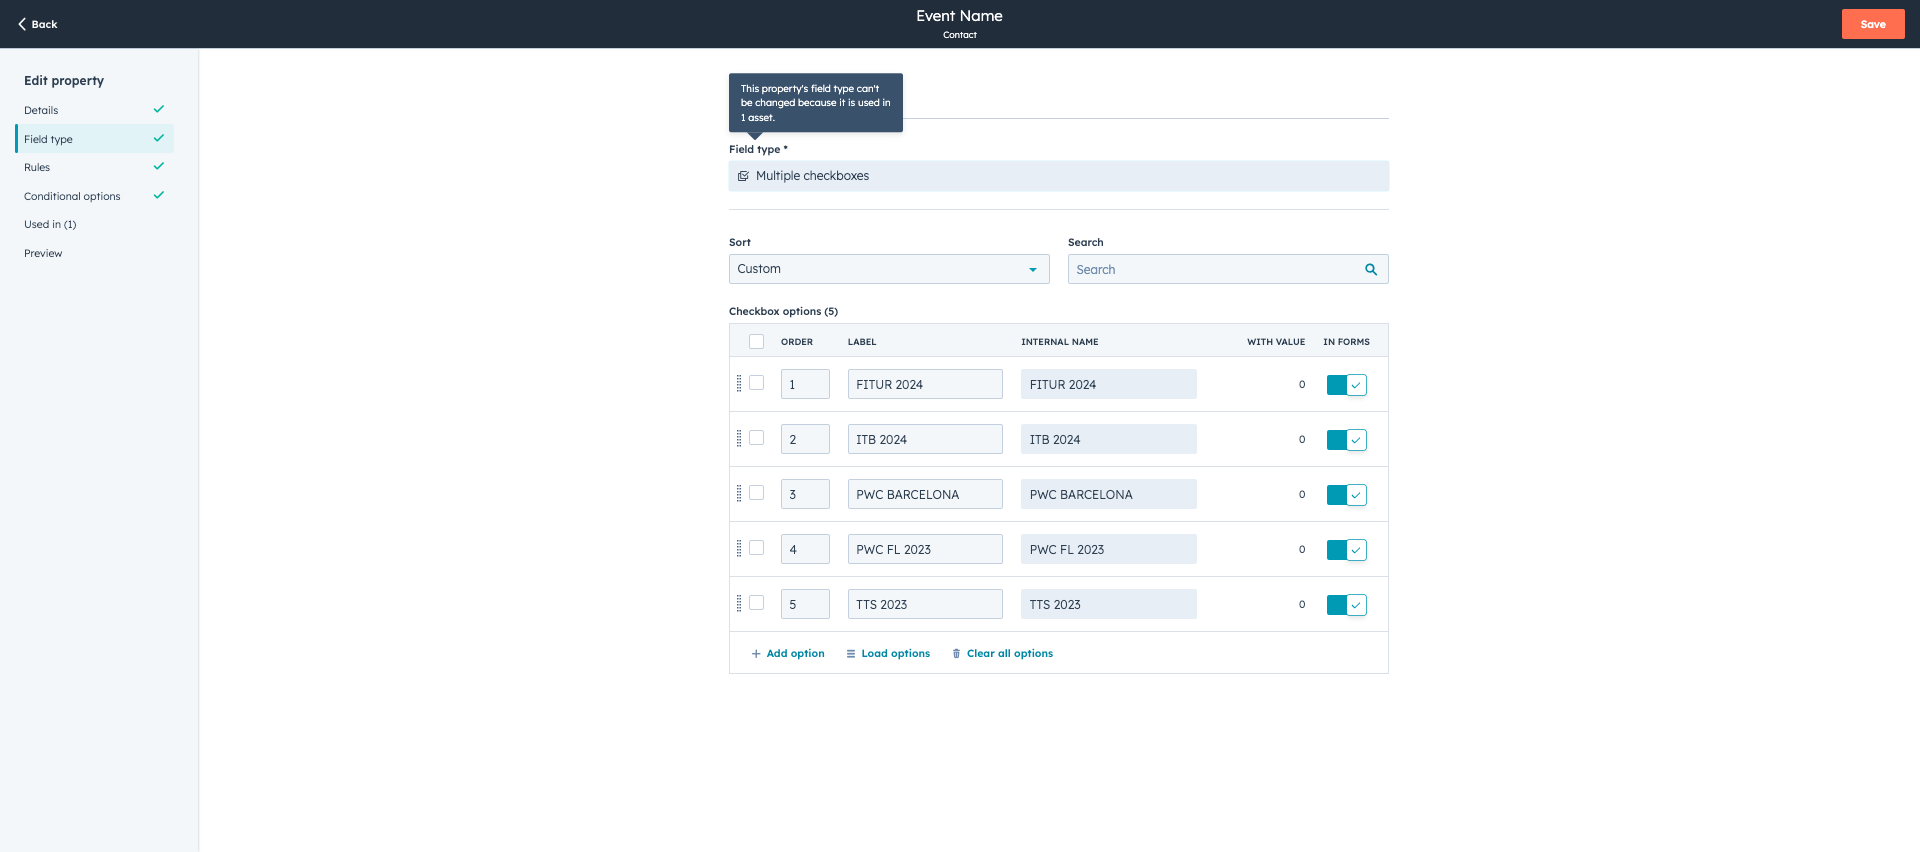Click Load options link
The image size is (1920, 852).
coord(888,653)
